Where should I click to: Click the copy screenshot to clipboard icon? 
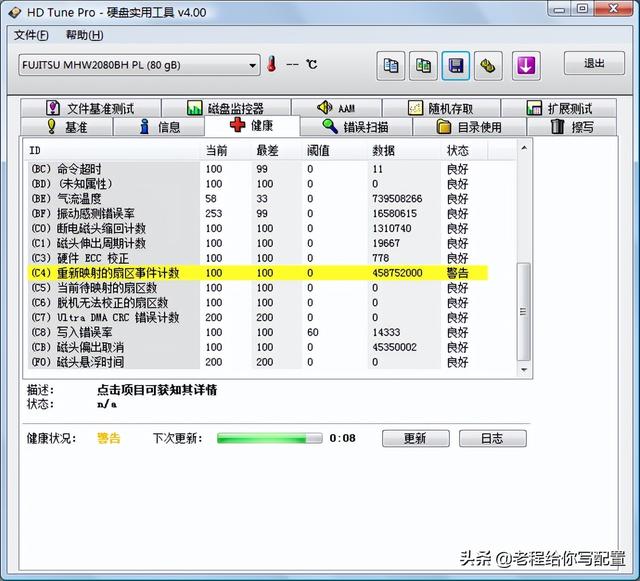[x=423, y=65]
